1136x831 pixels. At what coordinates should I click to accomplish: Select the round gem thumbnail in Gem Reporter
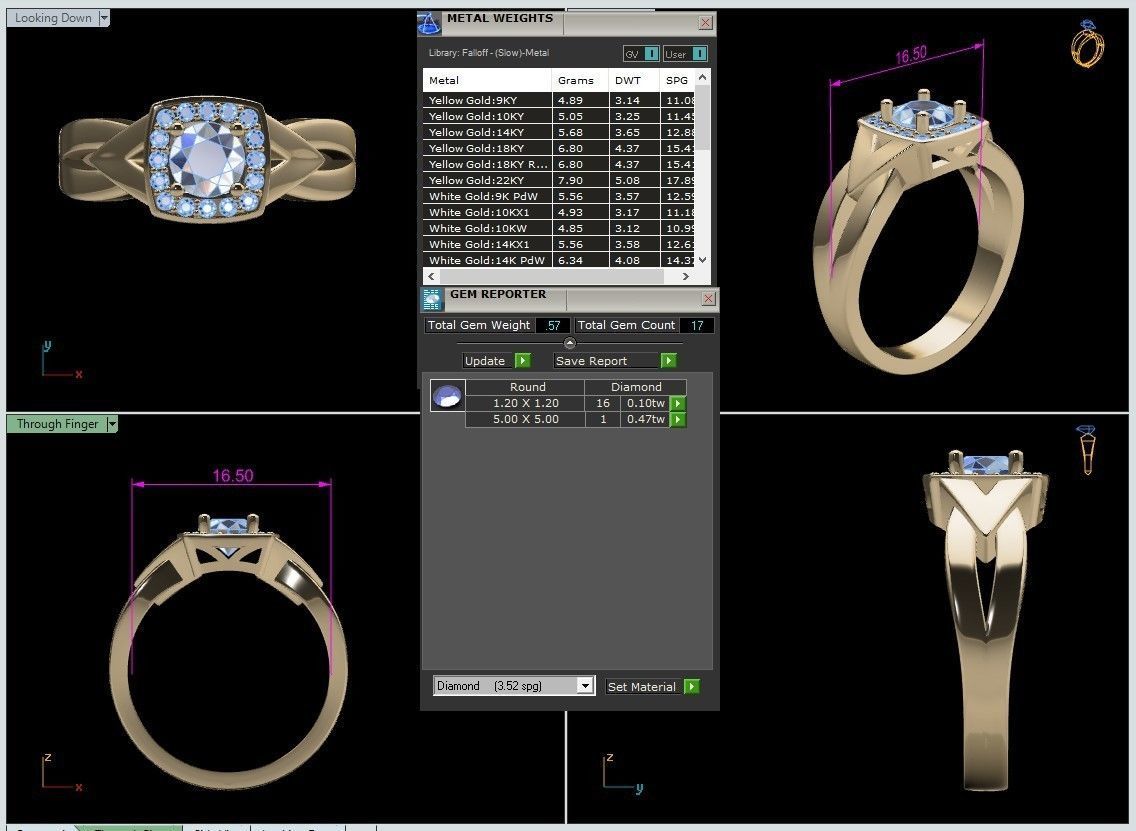(x=447, y=396)
